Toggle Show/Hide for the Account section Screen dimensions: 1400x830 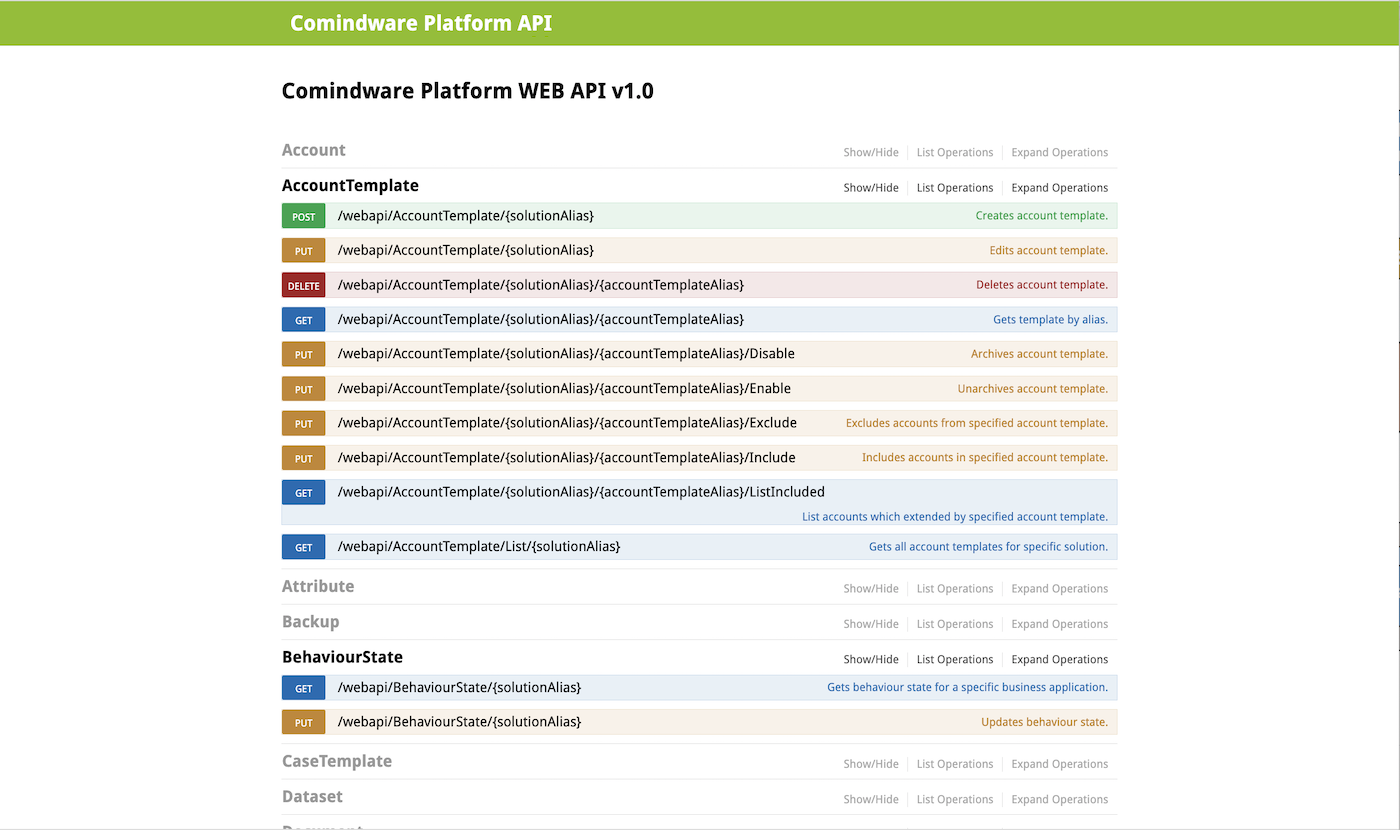click(870, 153)
